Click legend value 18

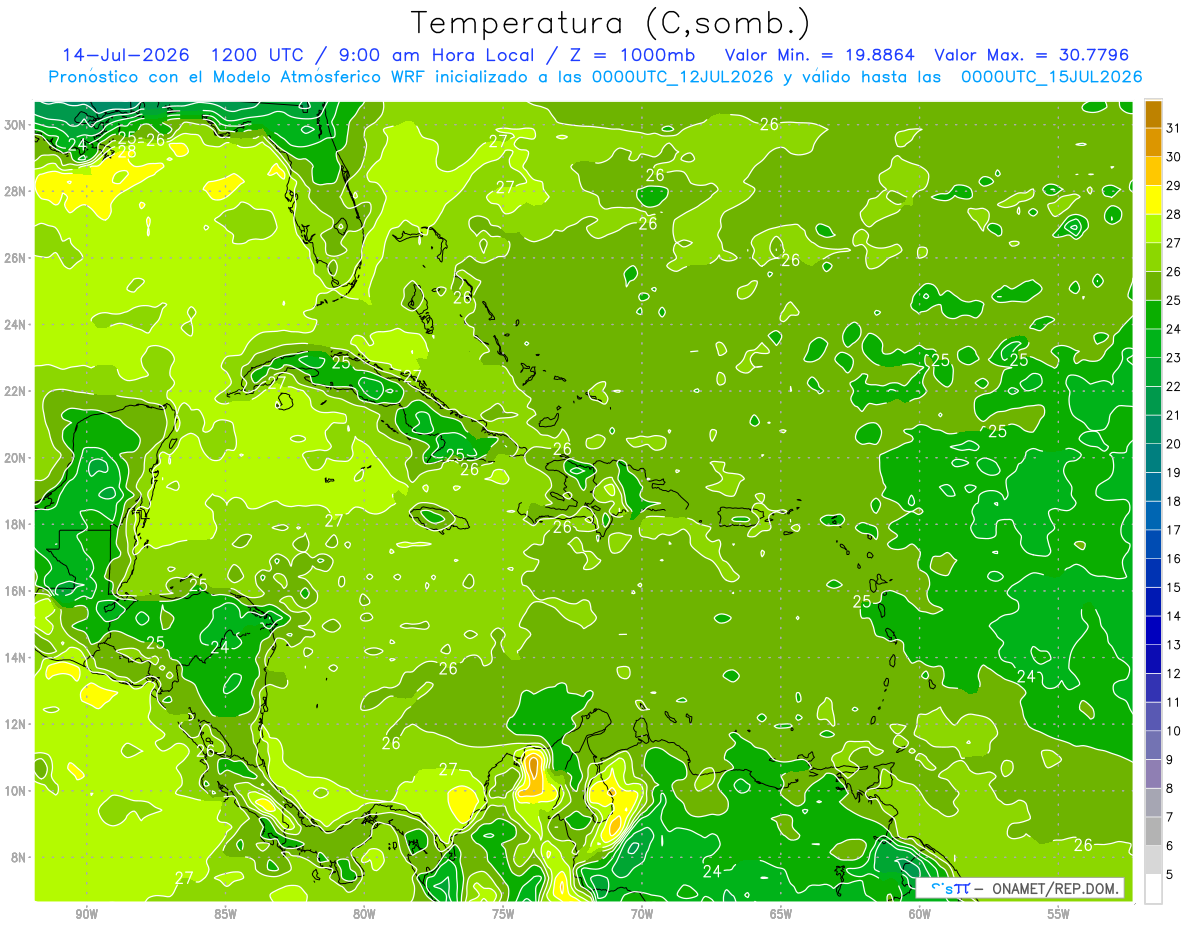pos(1174,502)
